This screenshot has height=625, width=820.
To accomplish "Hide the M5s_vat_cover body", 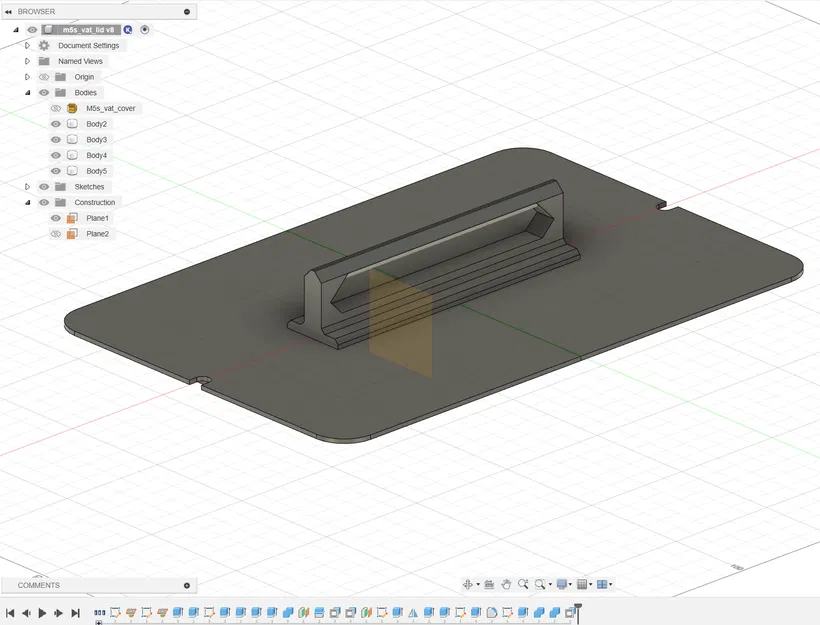I will (x=56, y=108).
